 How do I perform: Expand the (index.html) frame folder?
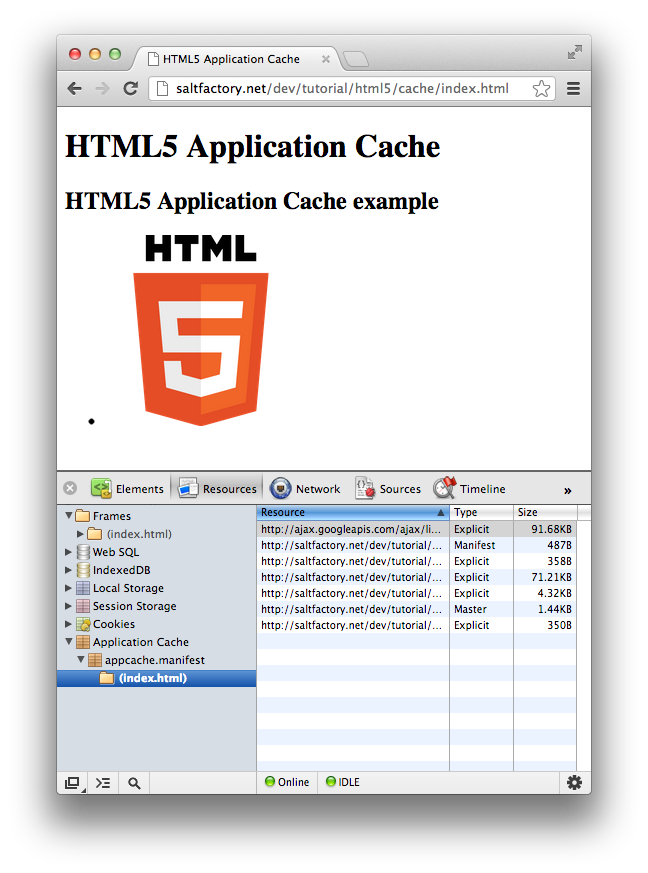click(80, 534)
